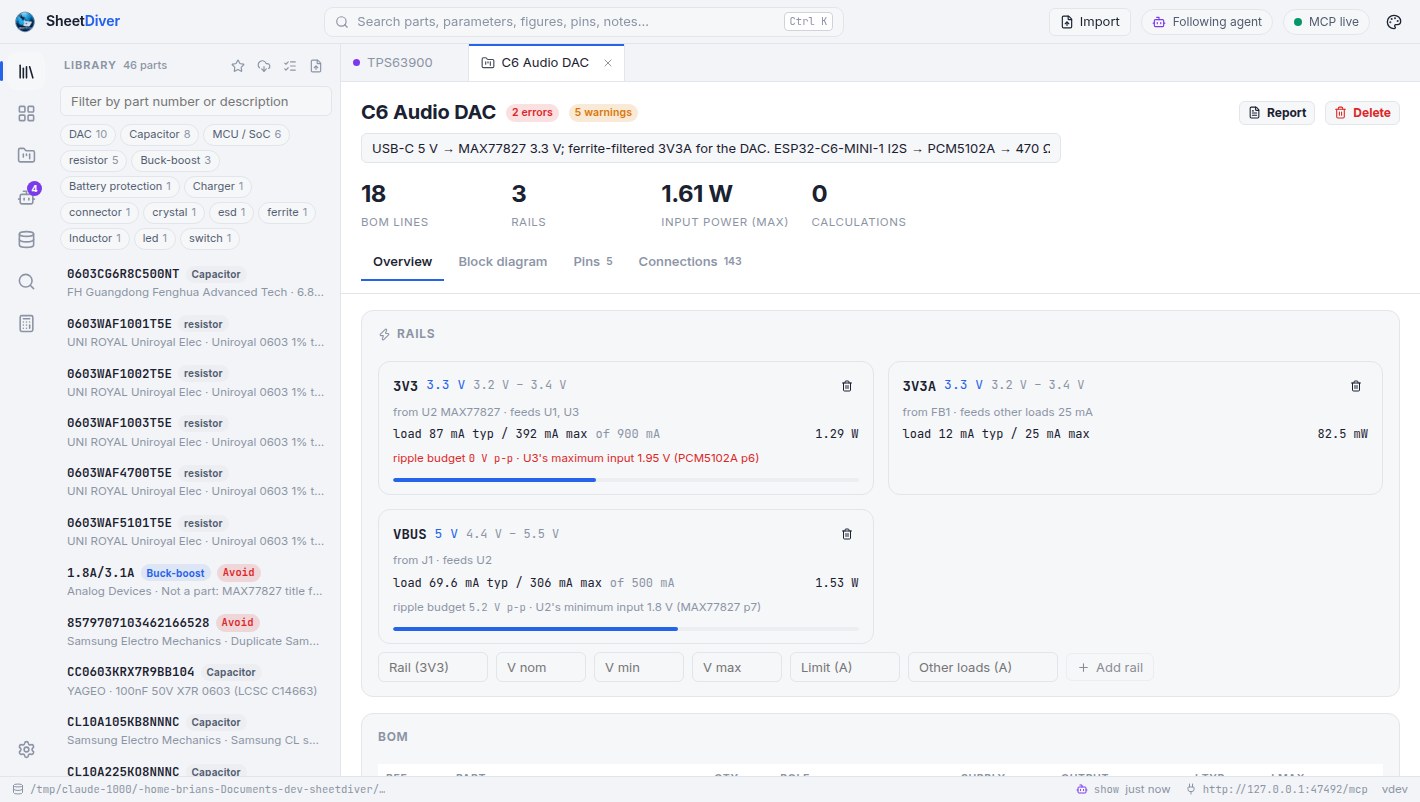Open the theme palette icon

1394,22
